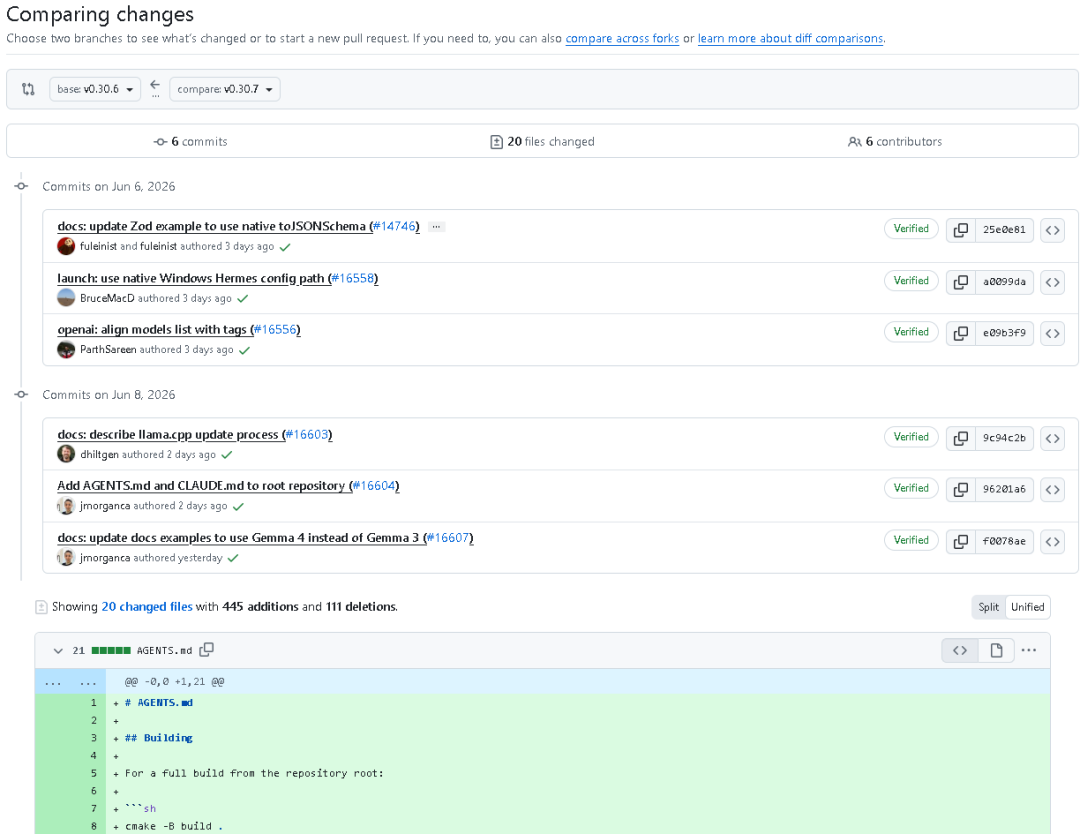Image resolution: width=1080 pixels, height=834 pixels.
Task: Open commit hash f0078ae
Action: (x=1004, y=541)
